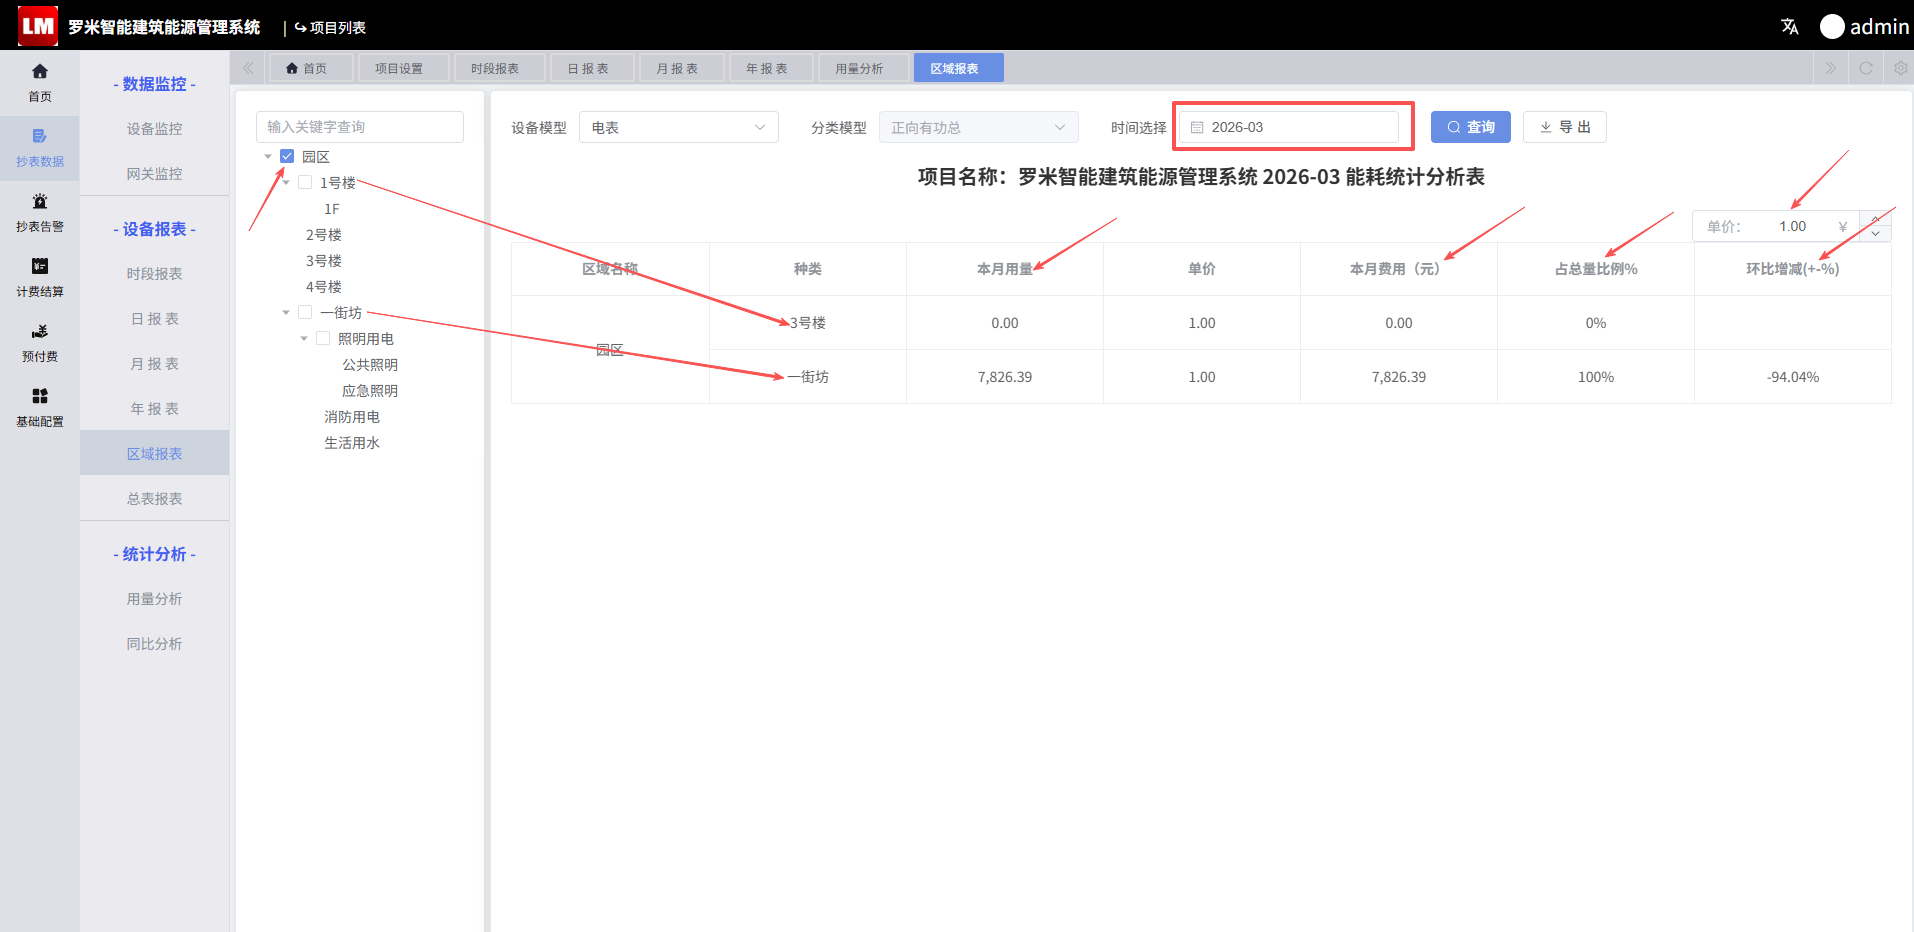This screenshot has width=1914, height=932.
Task: Select 公共照明 tree node
Action: point(370,364)
